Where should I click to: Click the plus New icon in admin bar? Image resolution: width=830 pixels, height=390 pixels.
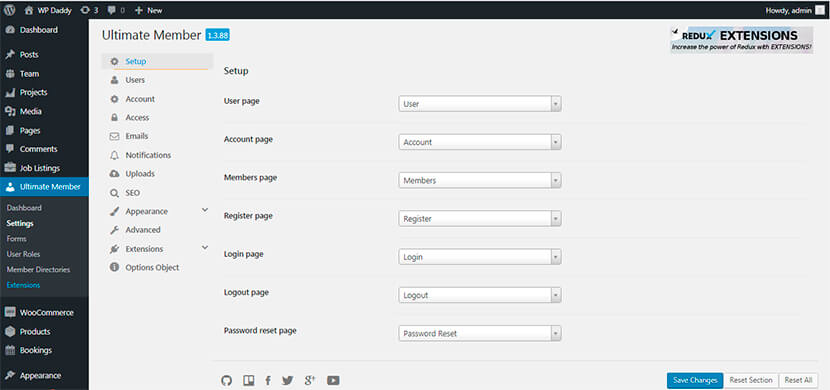pyautogui.click(x=139, y=10)
